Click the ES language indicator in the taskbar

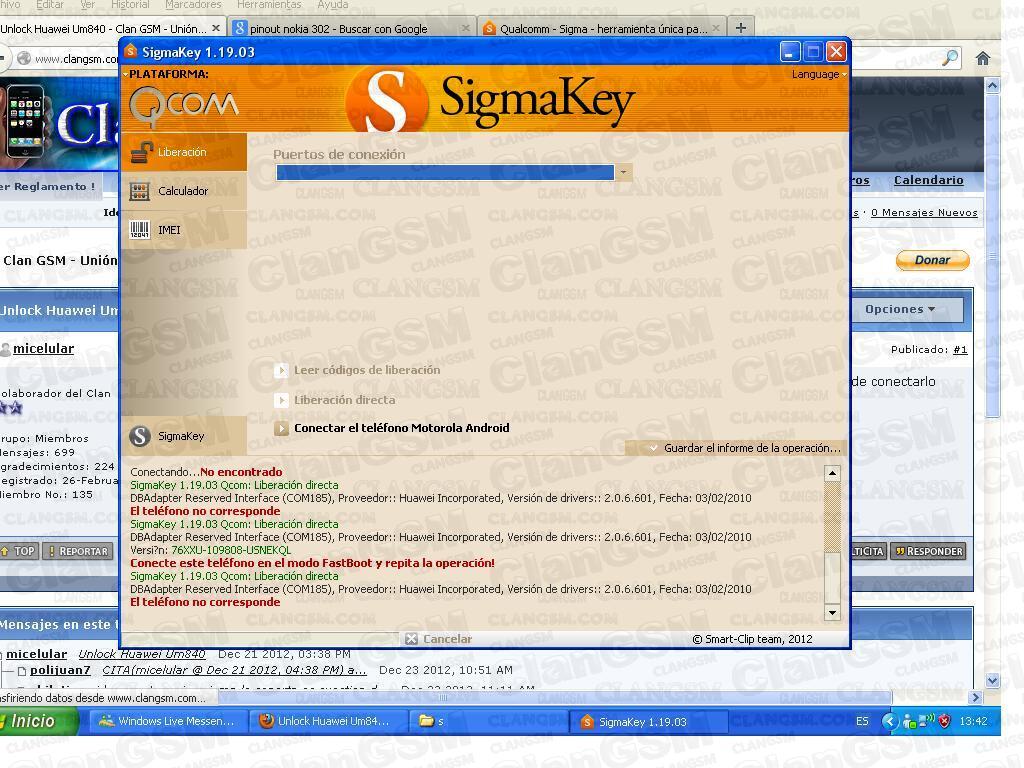[862, 722]
